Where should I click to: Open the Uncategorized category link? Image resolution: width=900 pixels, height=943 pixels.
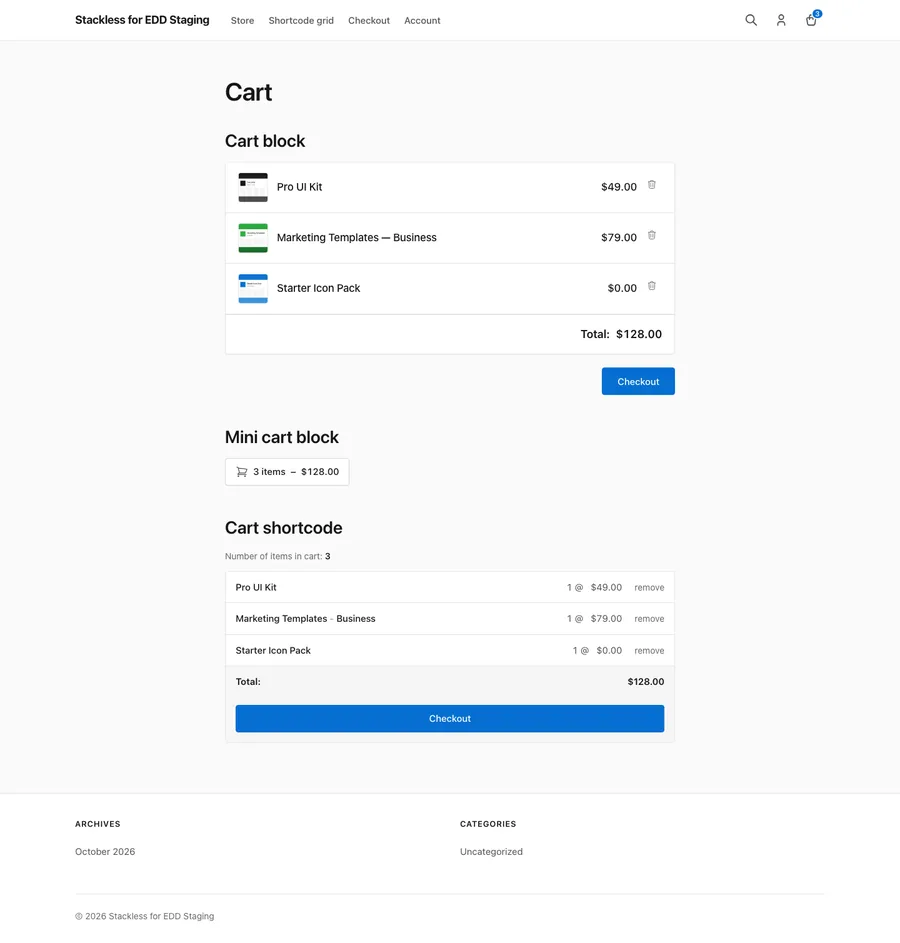point(491,852)
